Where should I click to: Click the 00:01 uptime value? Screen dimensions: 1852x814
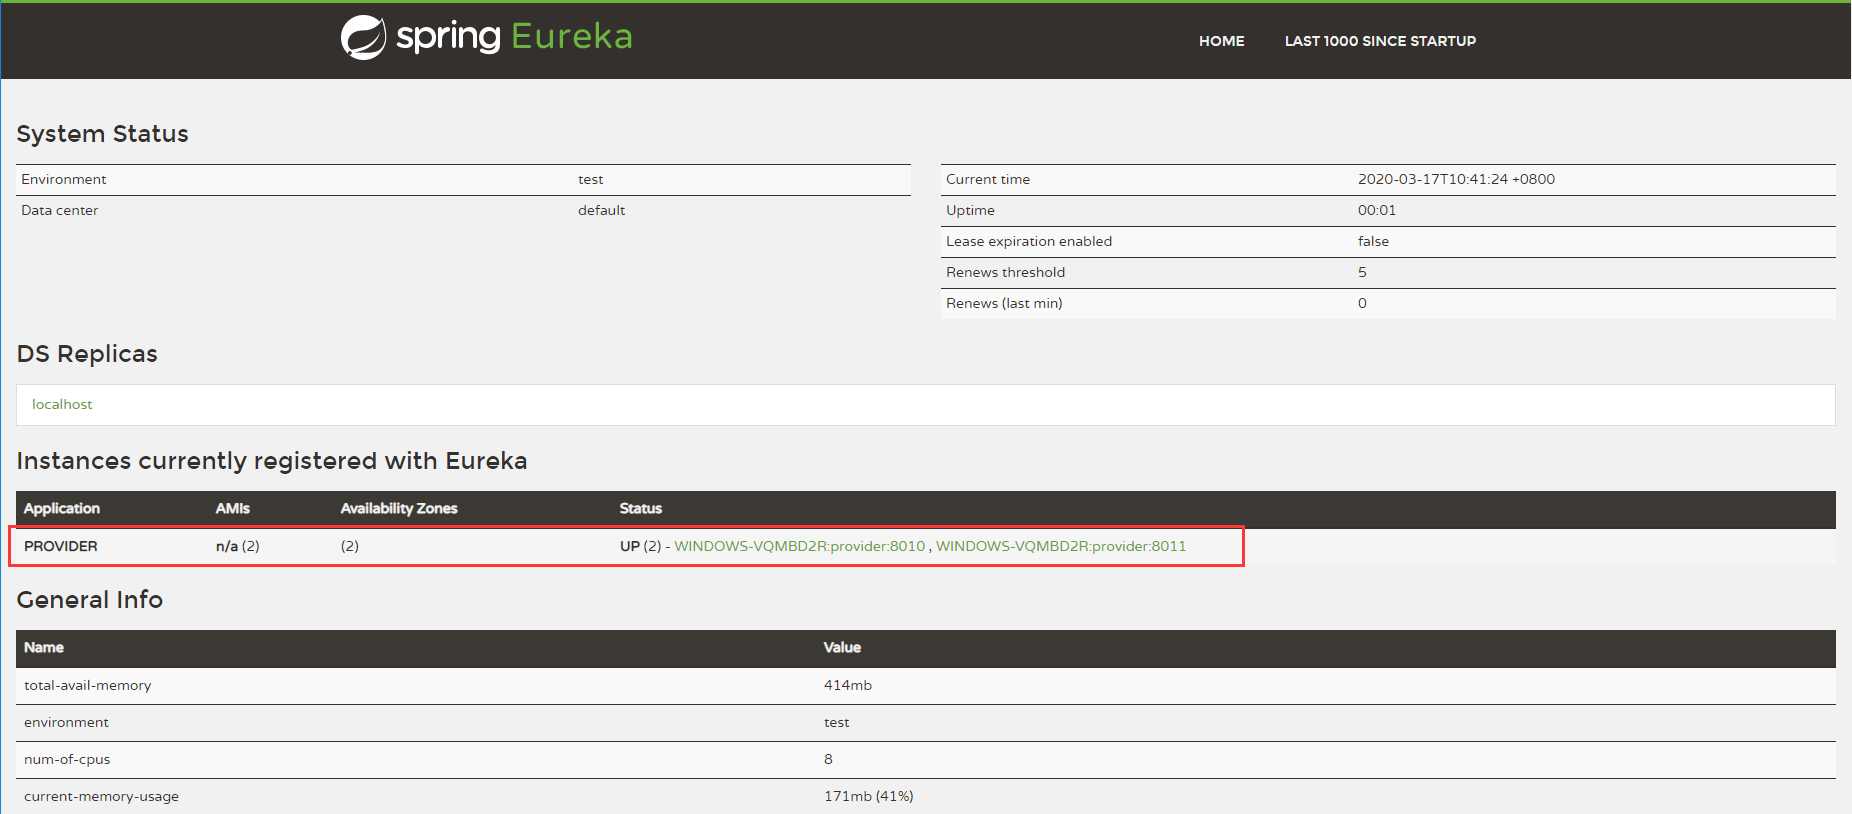point(1377,210)
